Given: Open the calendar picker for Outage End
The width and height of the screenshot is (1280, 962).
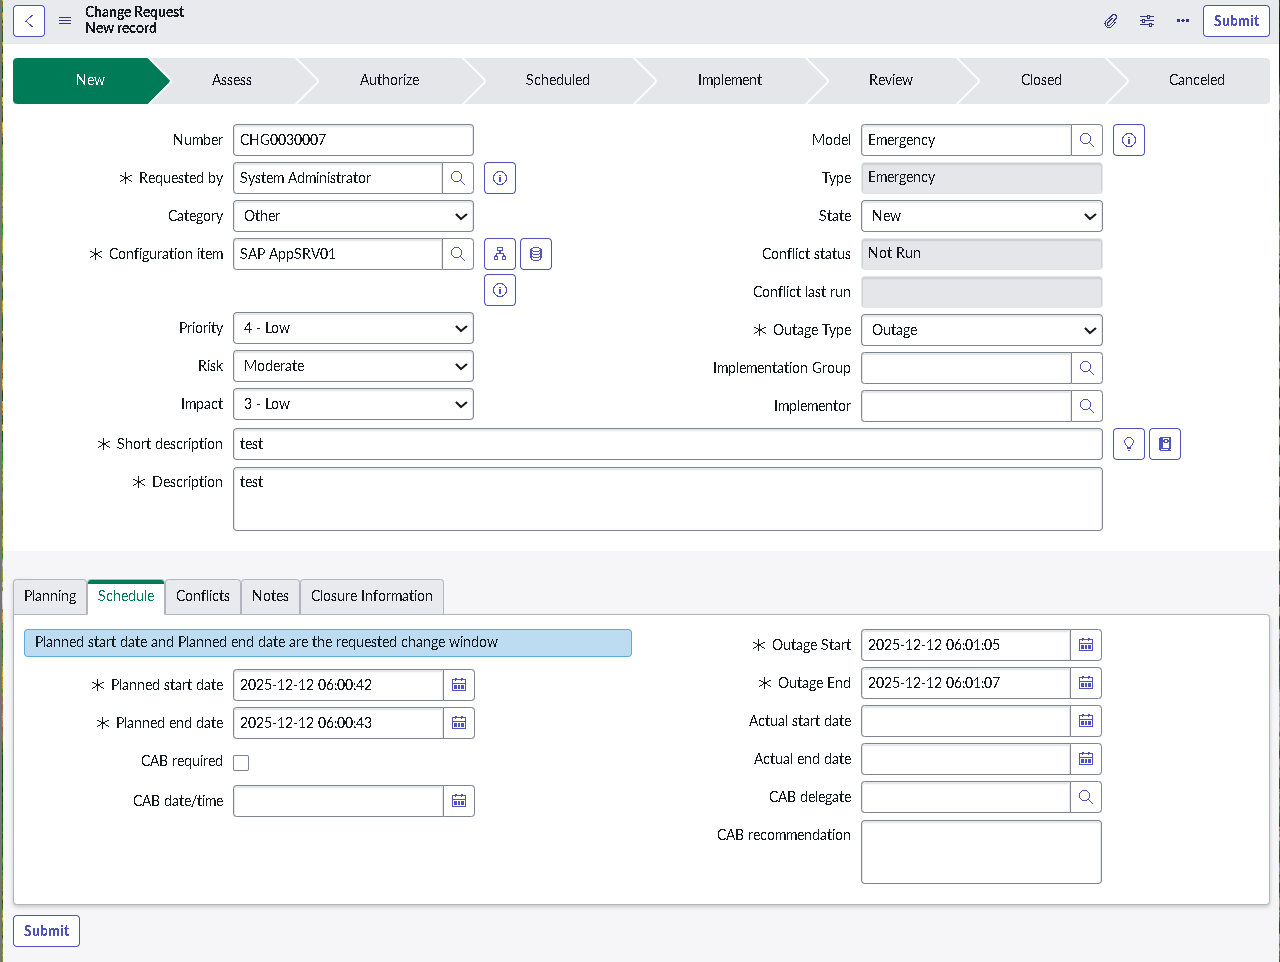Looking at the screenshot, I should coord(1086,683).
